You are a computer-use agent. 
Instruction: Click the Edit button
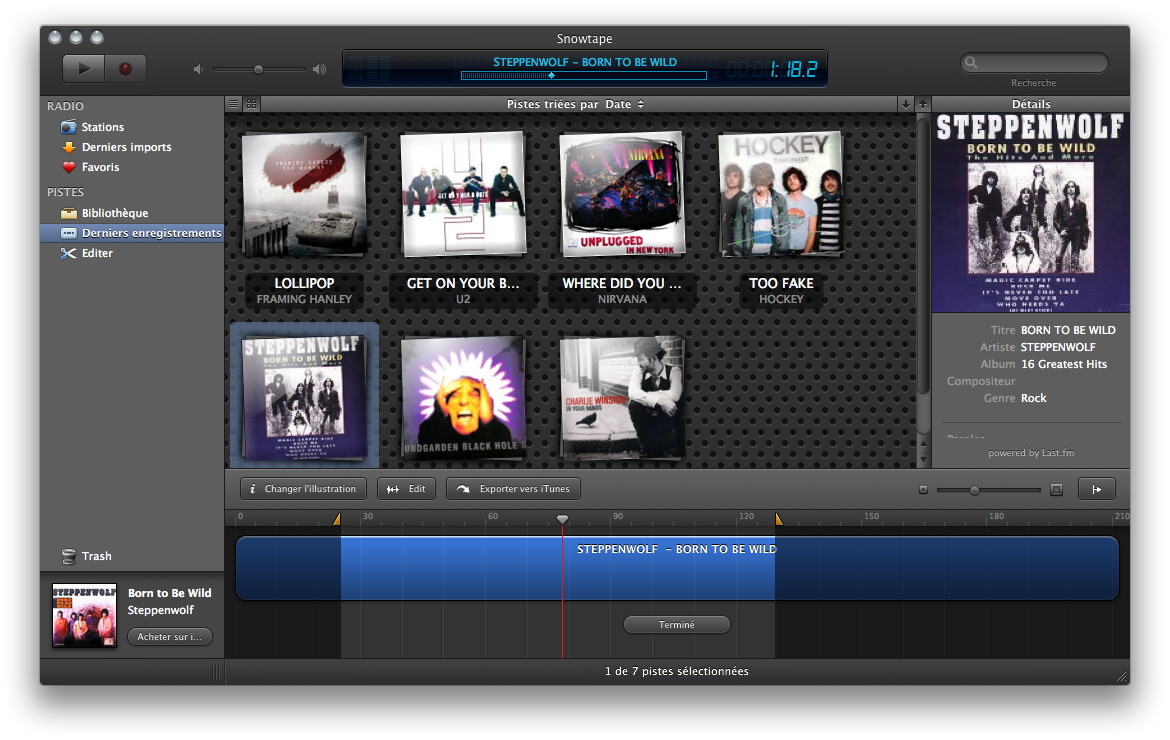407,489
